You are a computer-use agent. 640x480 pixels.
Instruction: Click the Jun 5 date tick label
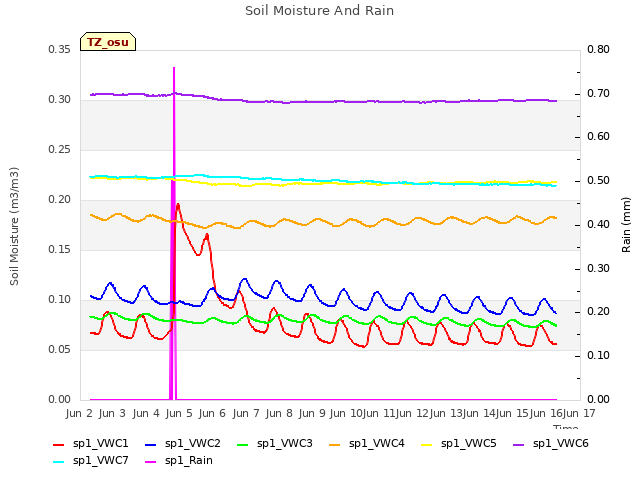point(179,413)
